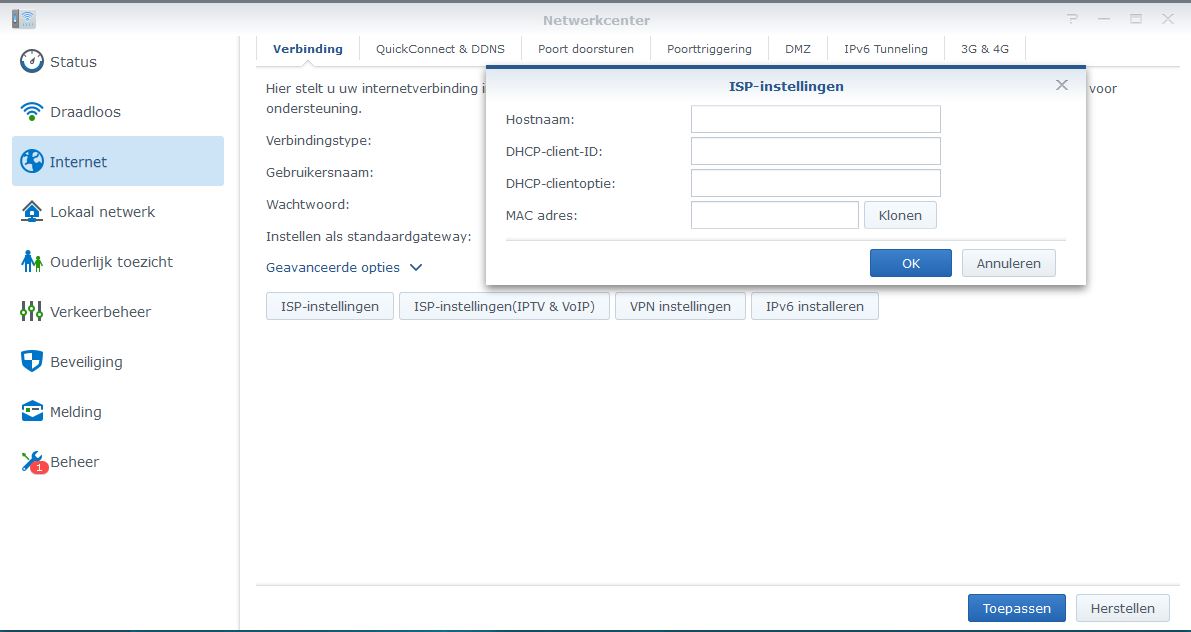1191x632 pixels.
Task: Click Klonen next to MAC adres
Action: 899,215
